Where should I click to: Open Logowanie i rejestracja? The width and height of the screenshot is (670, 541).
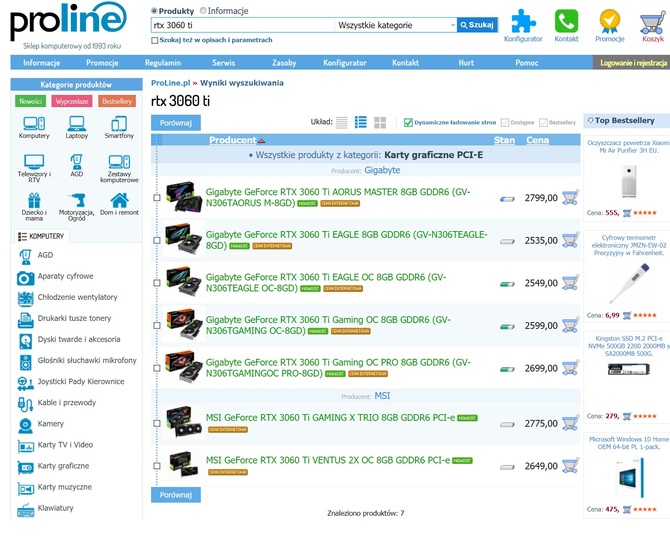point(632,63)
